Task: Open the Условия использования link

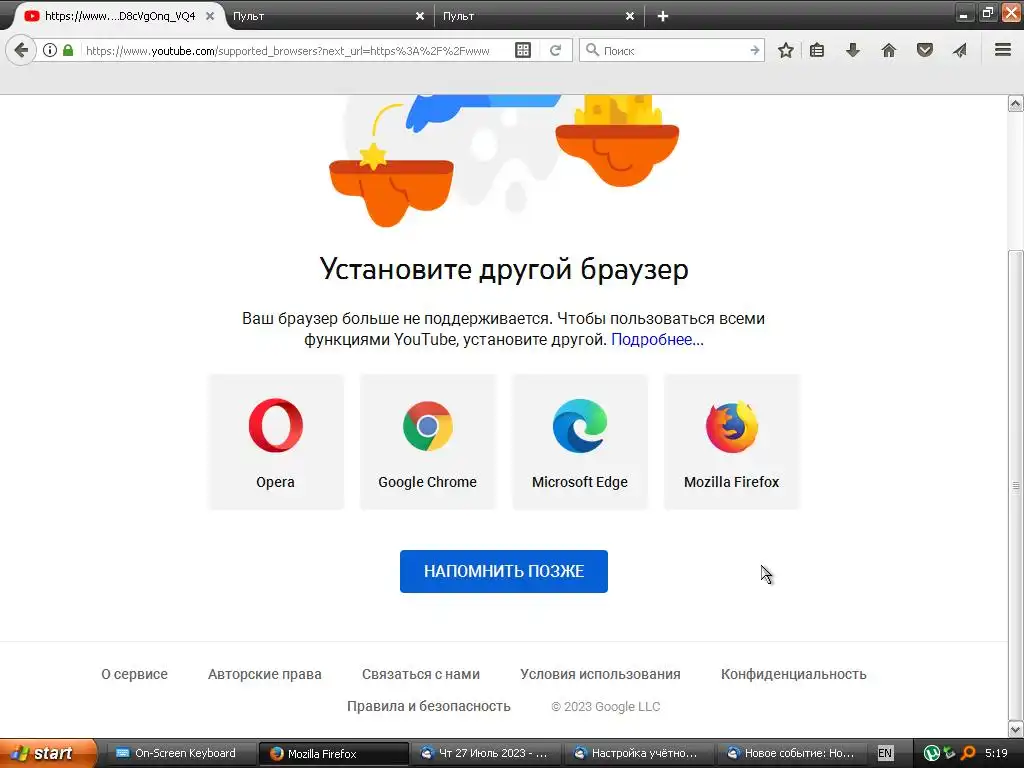Action: pyautogui.click(x=600, y=674)
